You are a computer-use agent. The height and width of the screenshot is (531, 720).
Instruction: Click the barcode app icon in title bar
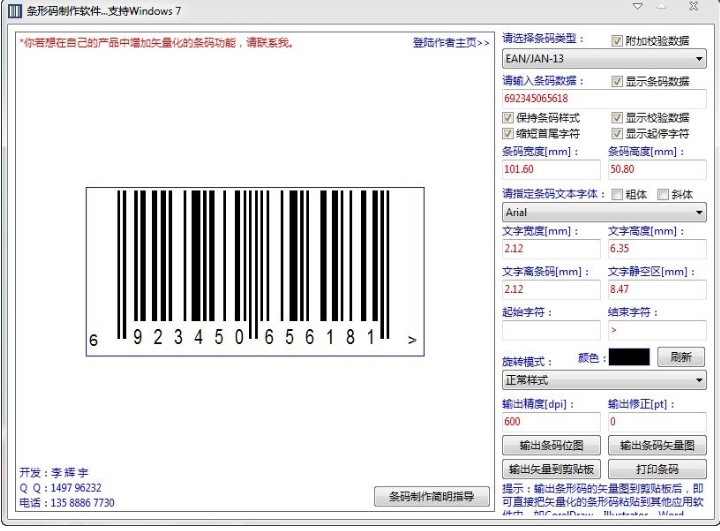15,11
